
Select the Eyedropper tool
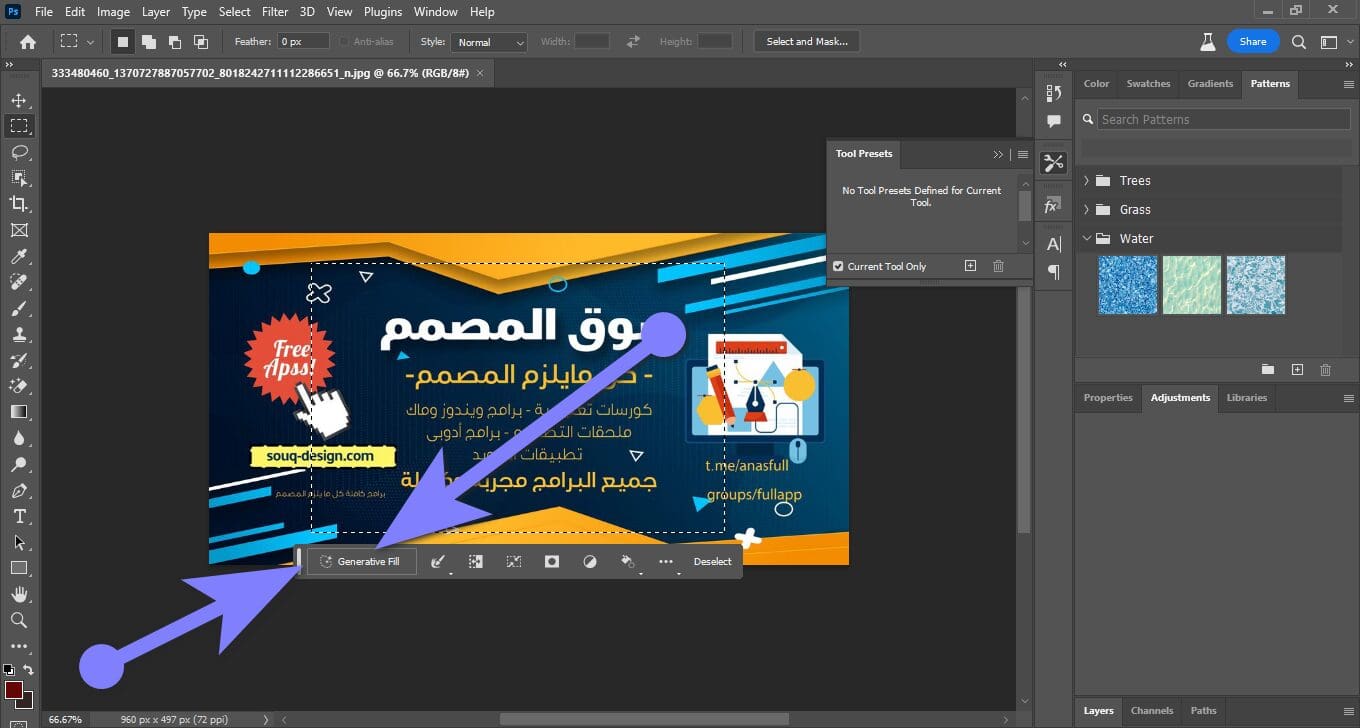click(x=19, y=256)
